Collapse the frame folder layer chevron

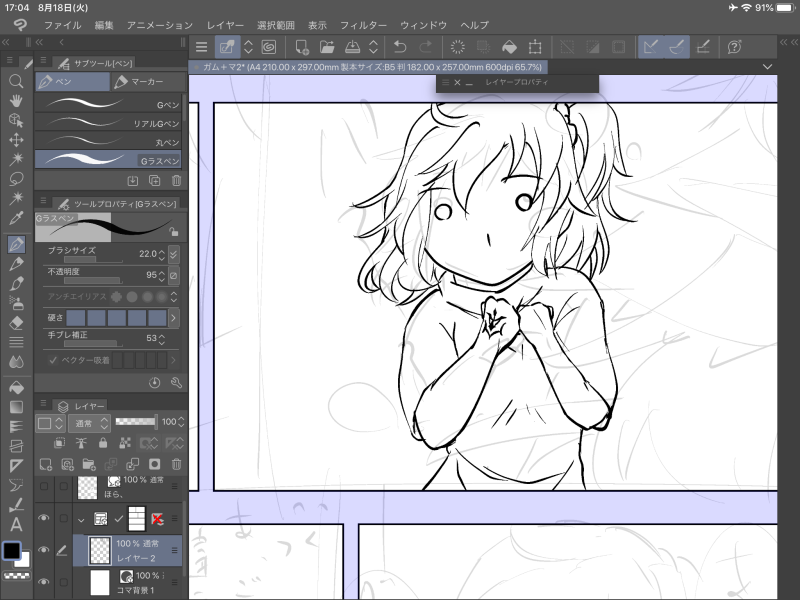(81, 520)
